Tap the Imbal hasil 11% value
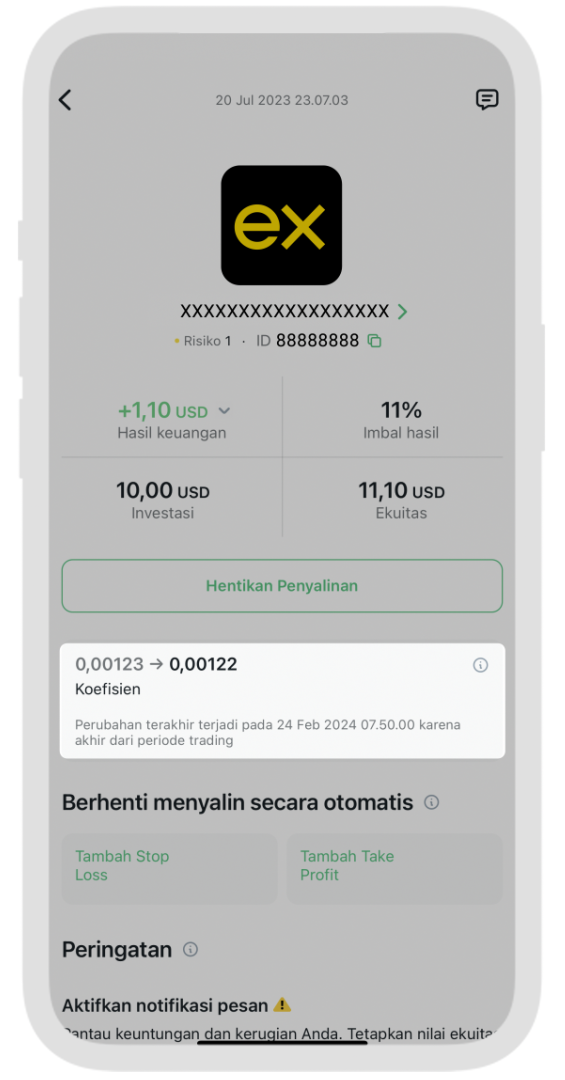 point(401,411)
